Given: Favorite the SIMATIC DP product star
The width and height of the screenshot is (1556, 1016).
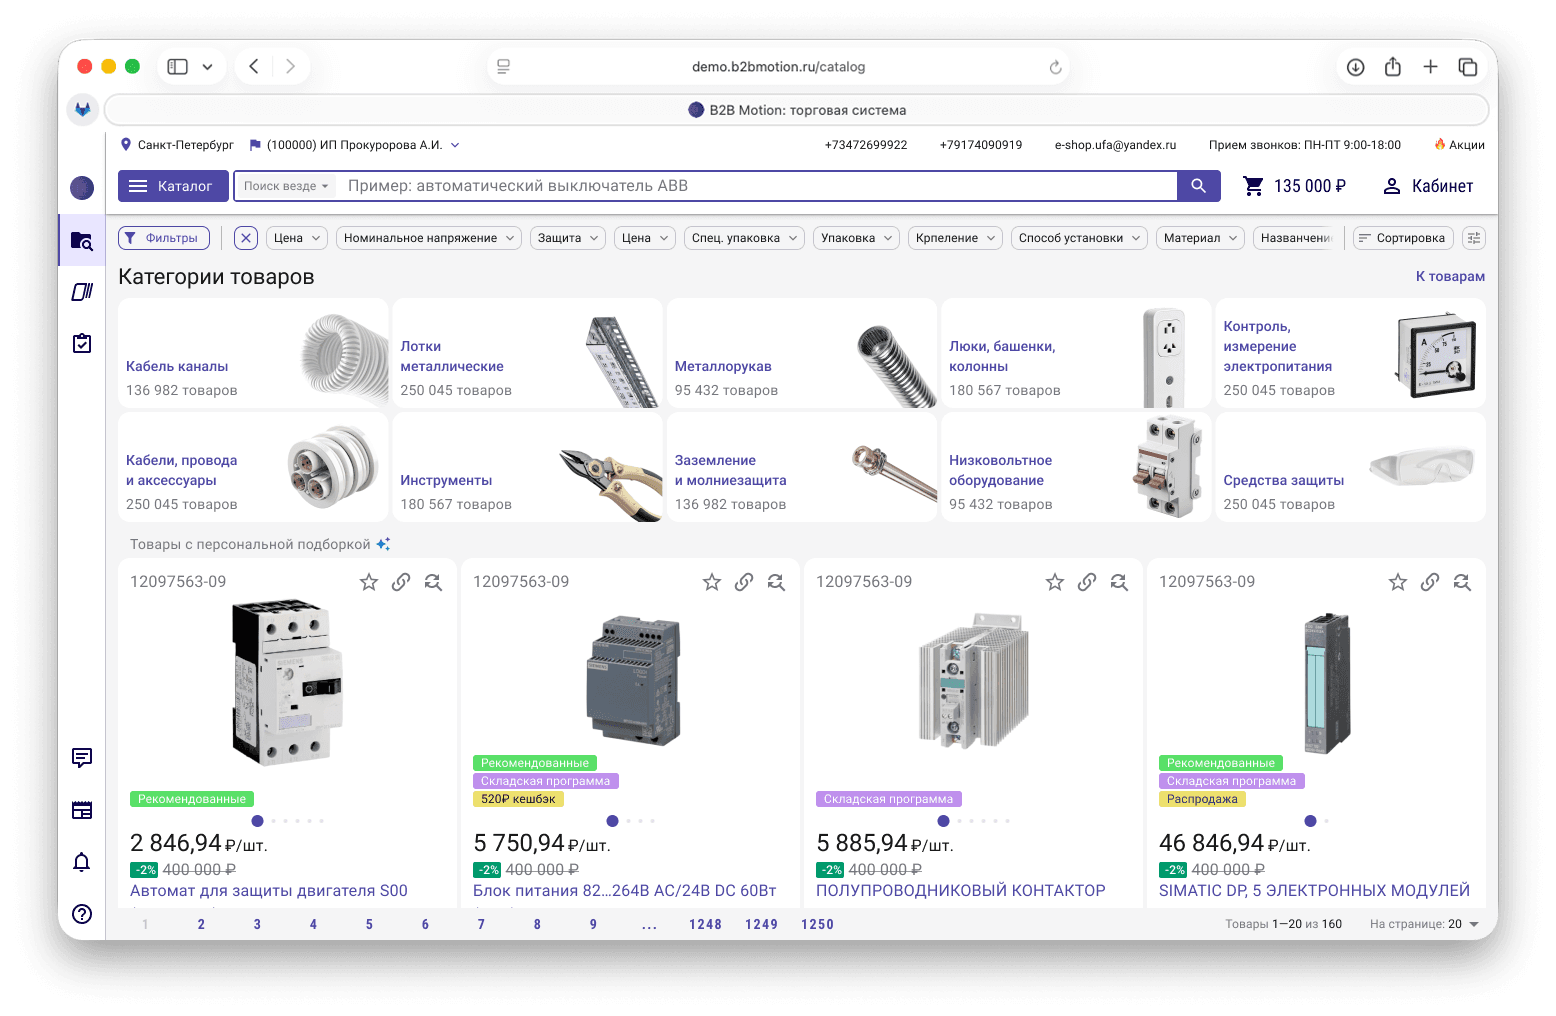Looking at the screenshot, I should (x=1398, y=582).
